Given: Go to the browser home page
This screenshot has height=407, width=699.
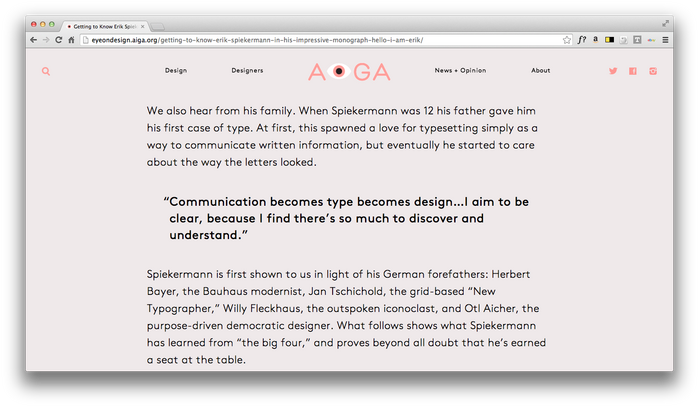Looking at the screenshot, I should click(x=71, y=40).
